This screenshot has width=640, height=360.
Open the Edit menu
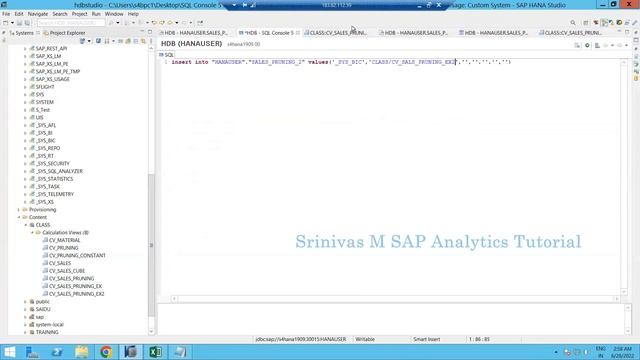click(x=19, y=14)
